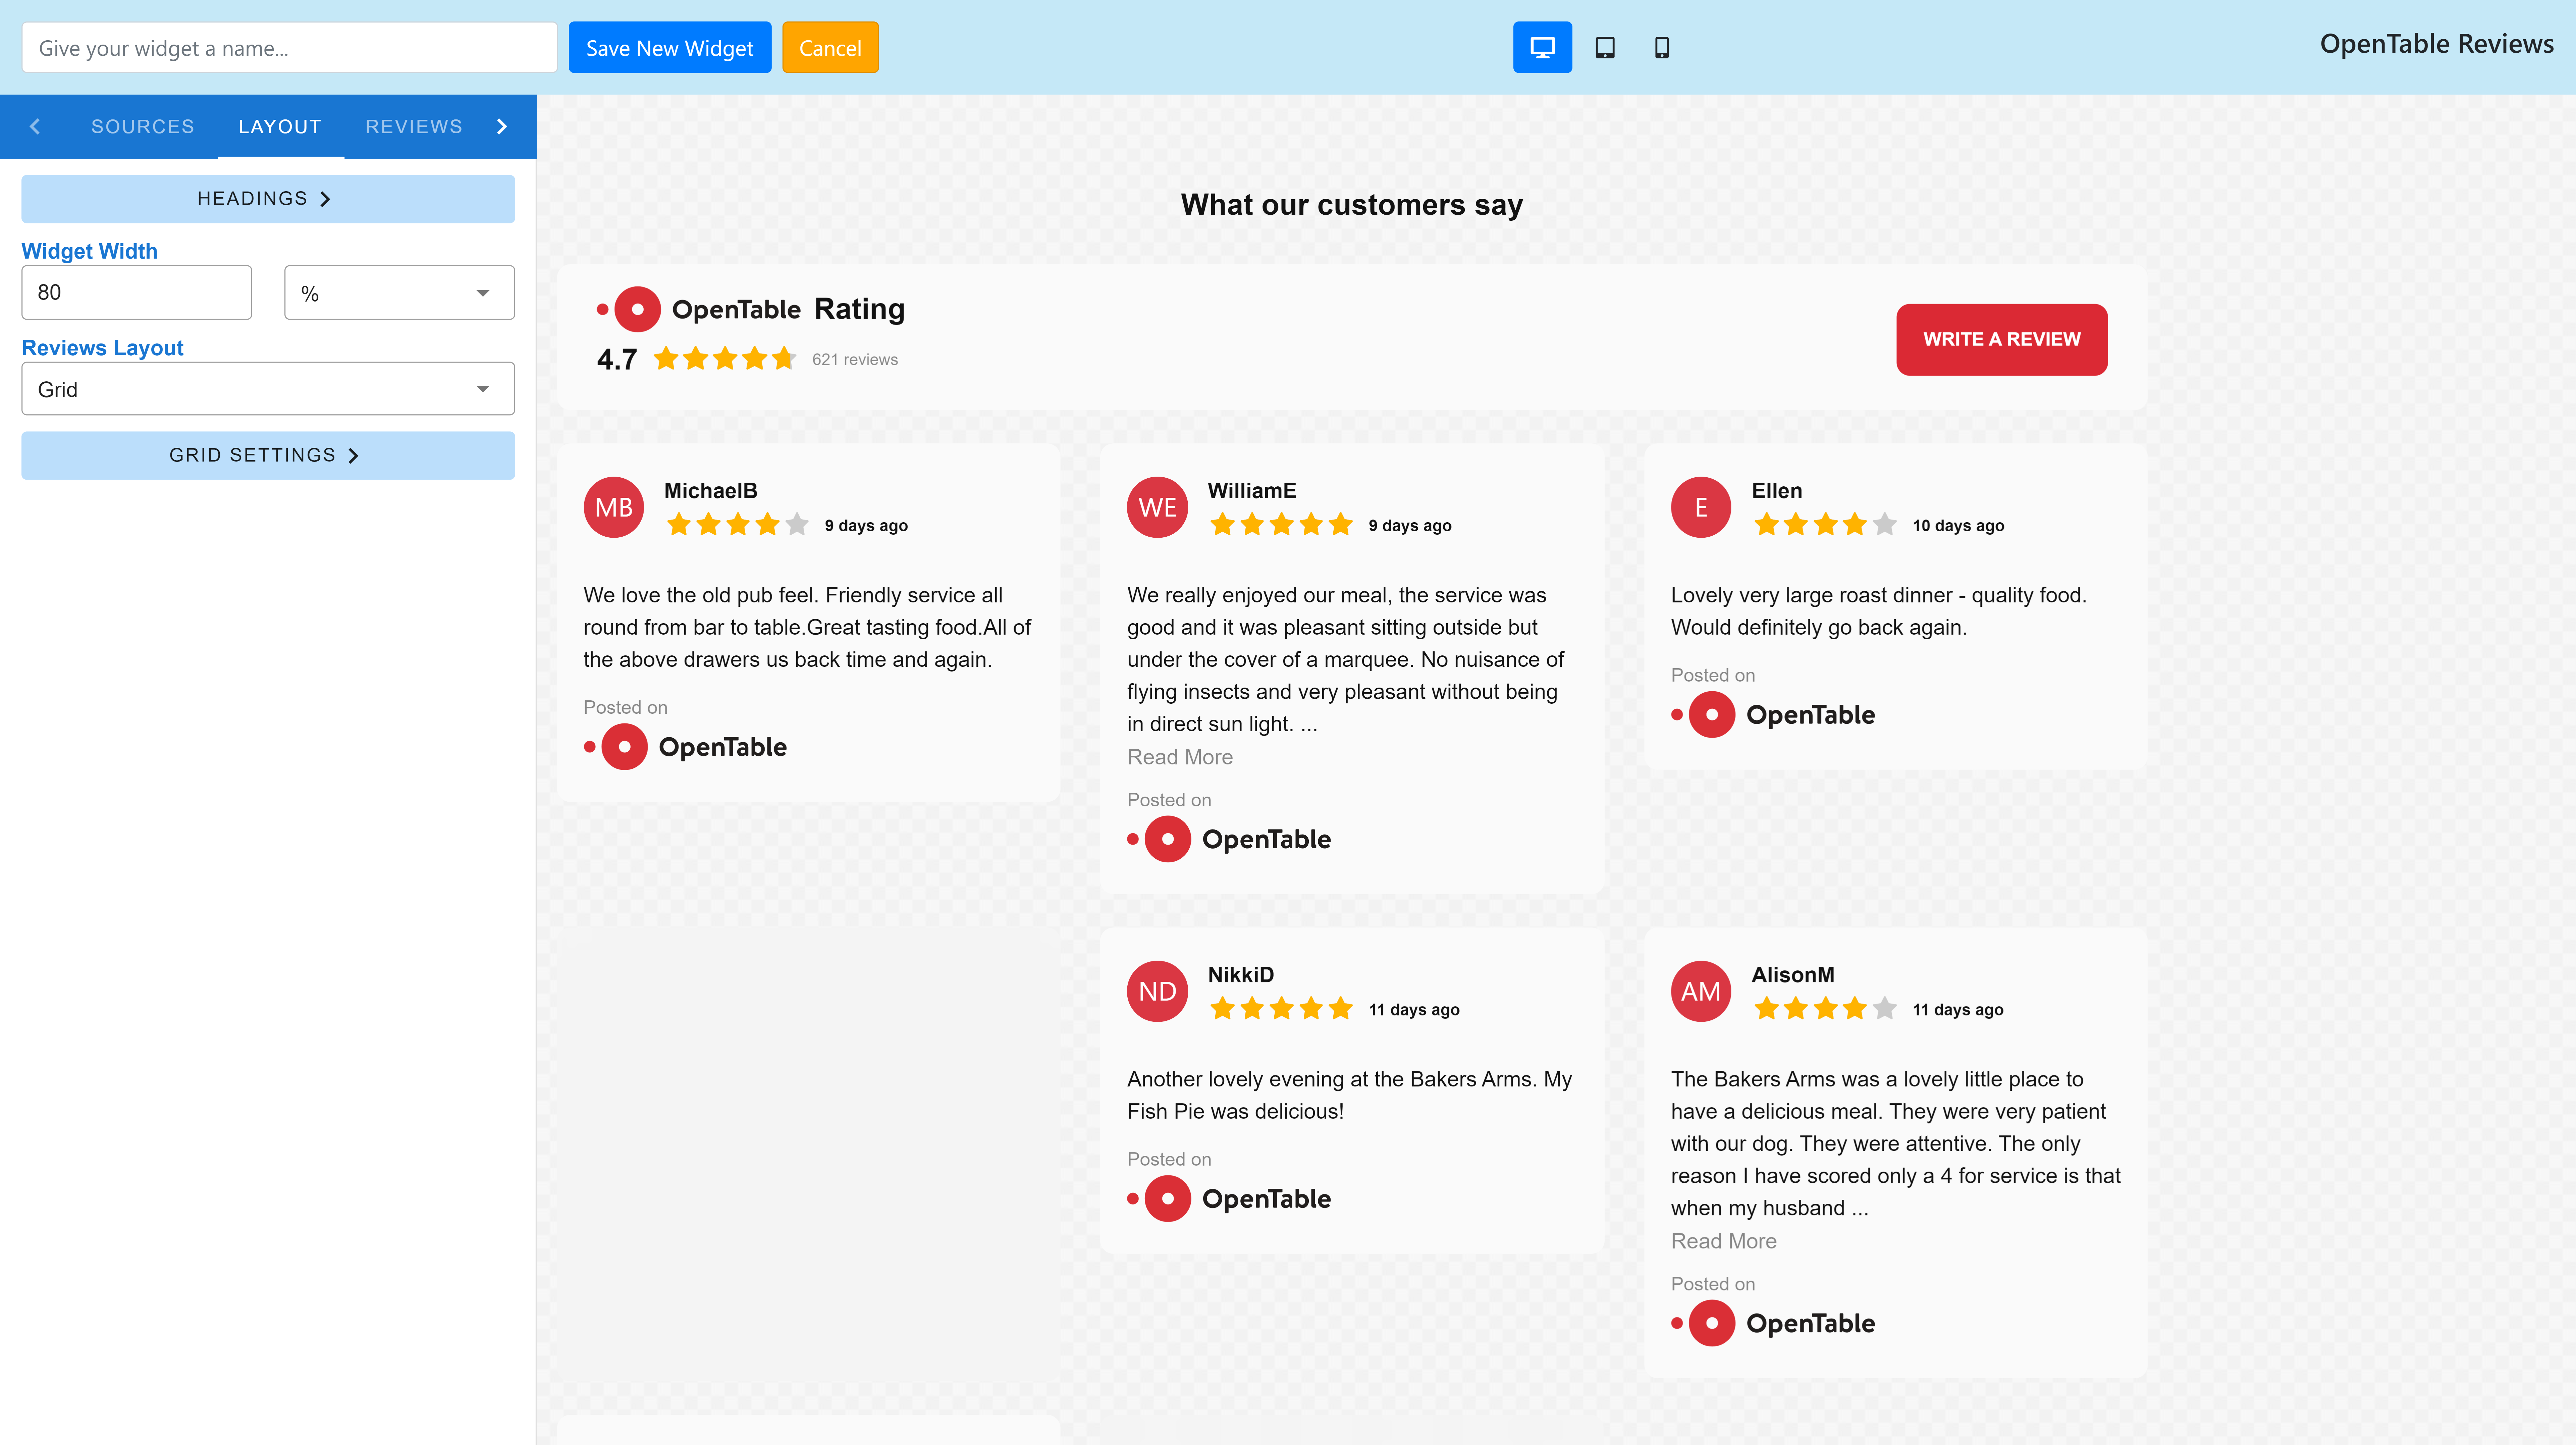Switch preview to desktop view
The image size is (2576, 1449).
(1543, 47)
